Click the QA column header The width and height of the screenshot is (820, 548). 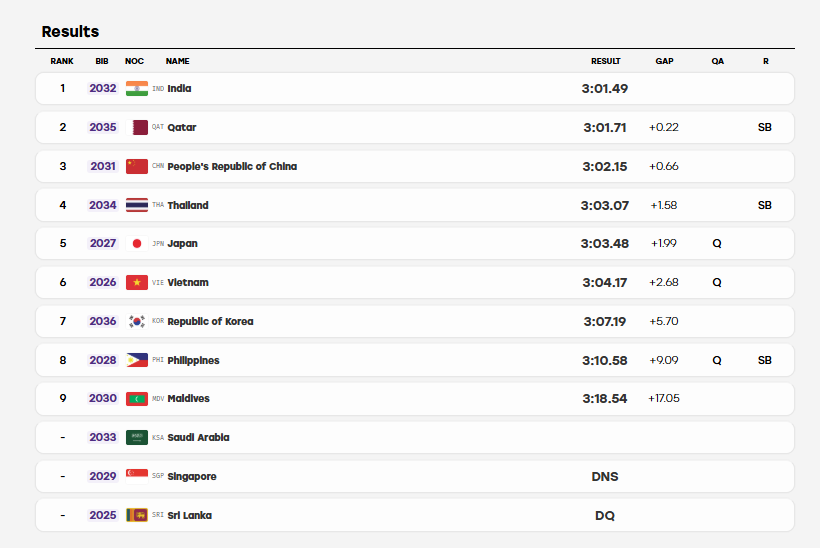(x=718, y=61)
